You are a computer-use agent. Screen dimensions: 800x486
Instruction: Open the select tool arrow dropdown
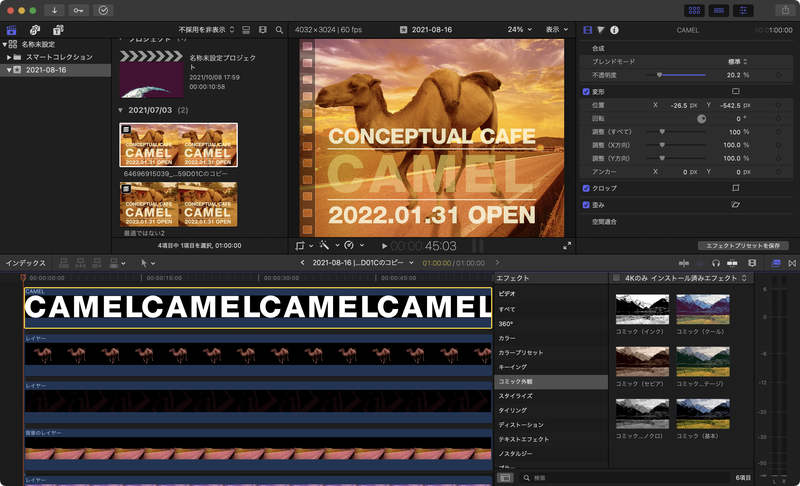click(147, 263)
